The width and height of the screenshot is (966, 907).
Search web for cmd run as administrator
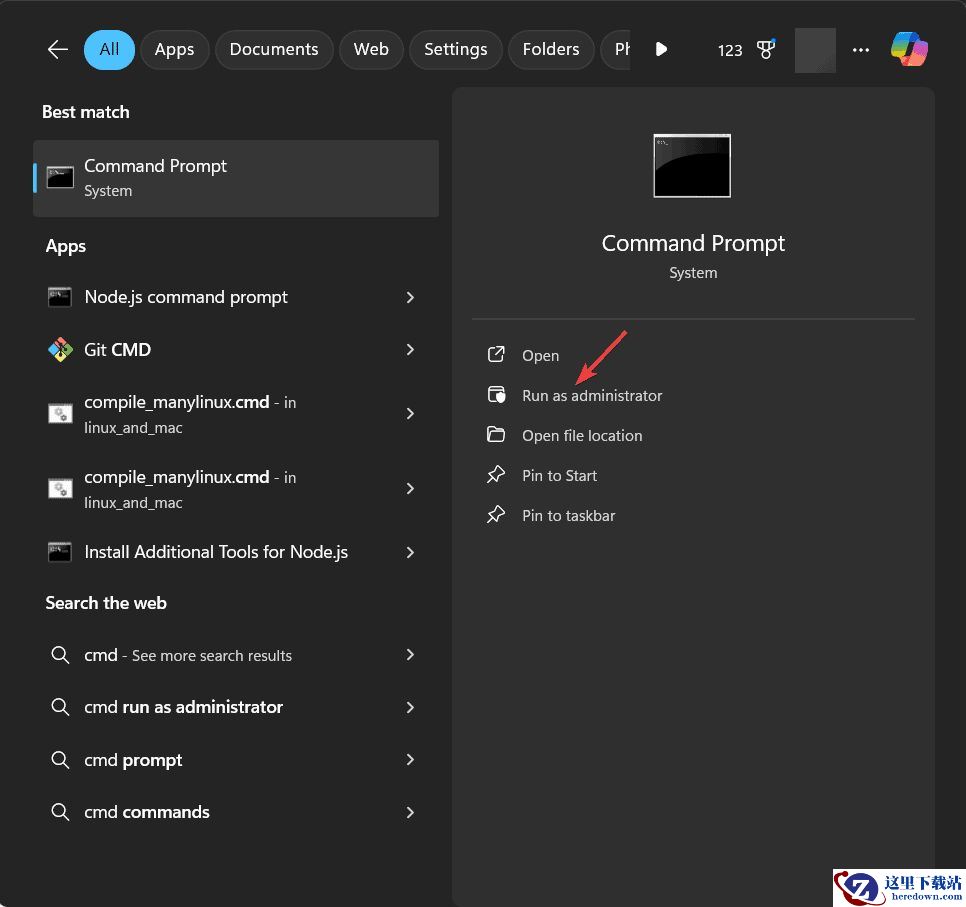click(x=183, y=707)
